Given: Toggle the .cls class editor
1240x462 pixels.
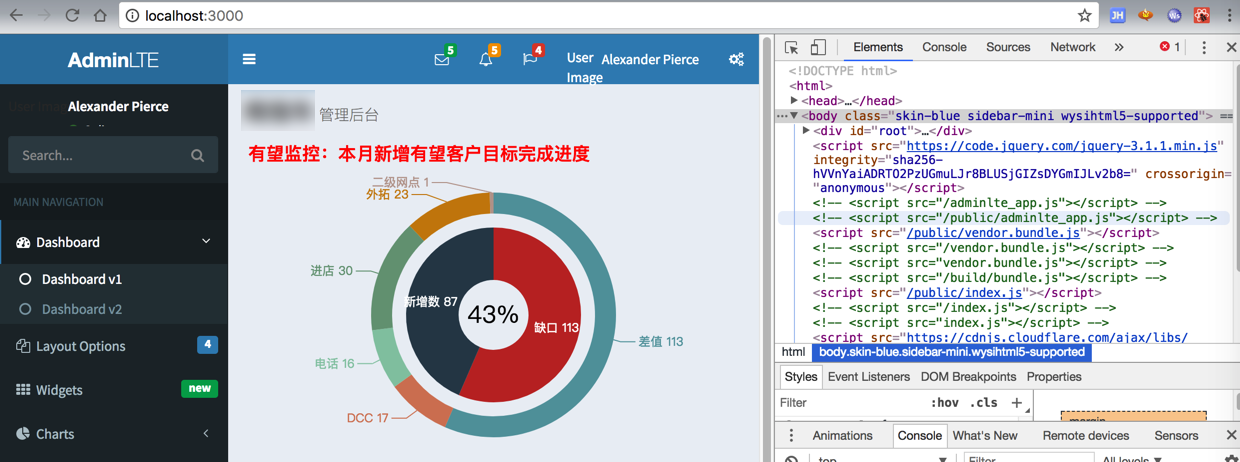Looking at the screenshot, I should [x=985, y=402].
